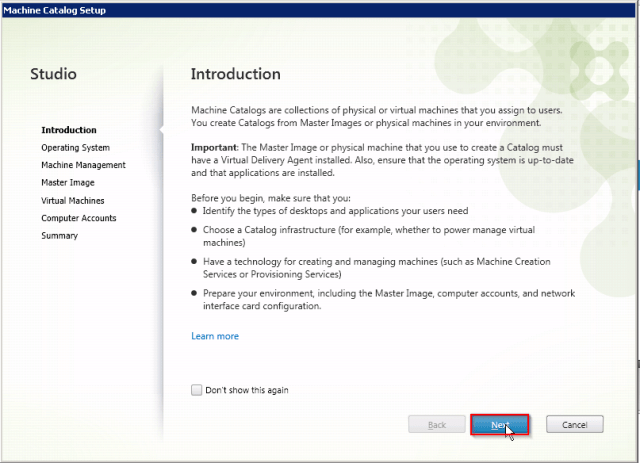Click the greyed-out Back button
The height and width of the screenshot is (463, 640).
click(x=437, y=425)
